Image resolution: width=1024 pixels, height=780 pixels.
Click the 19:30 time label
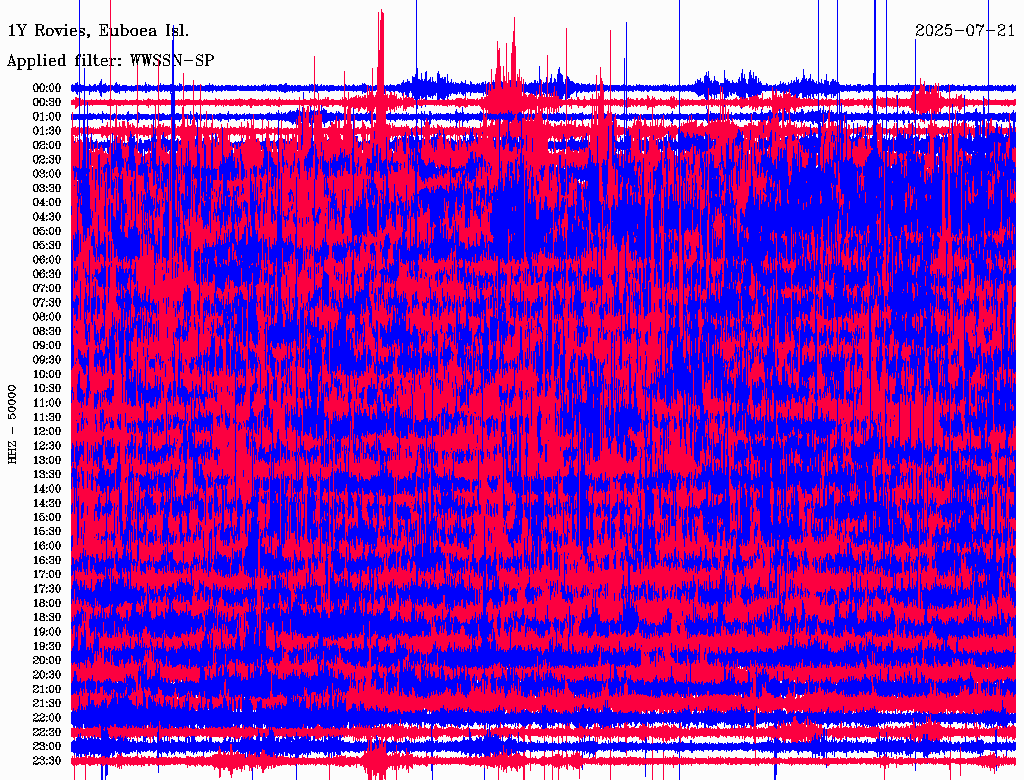(x=47, y=646)
